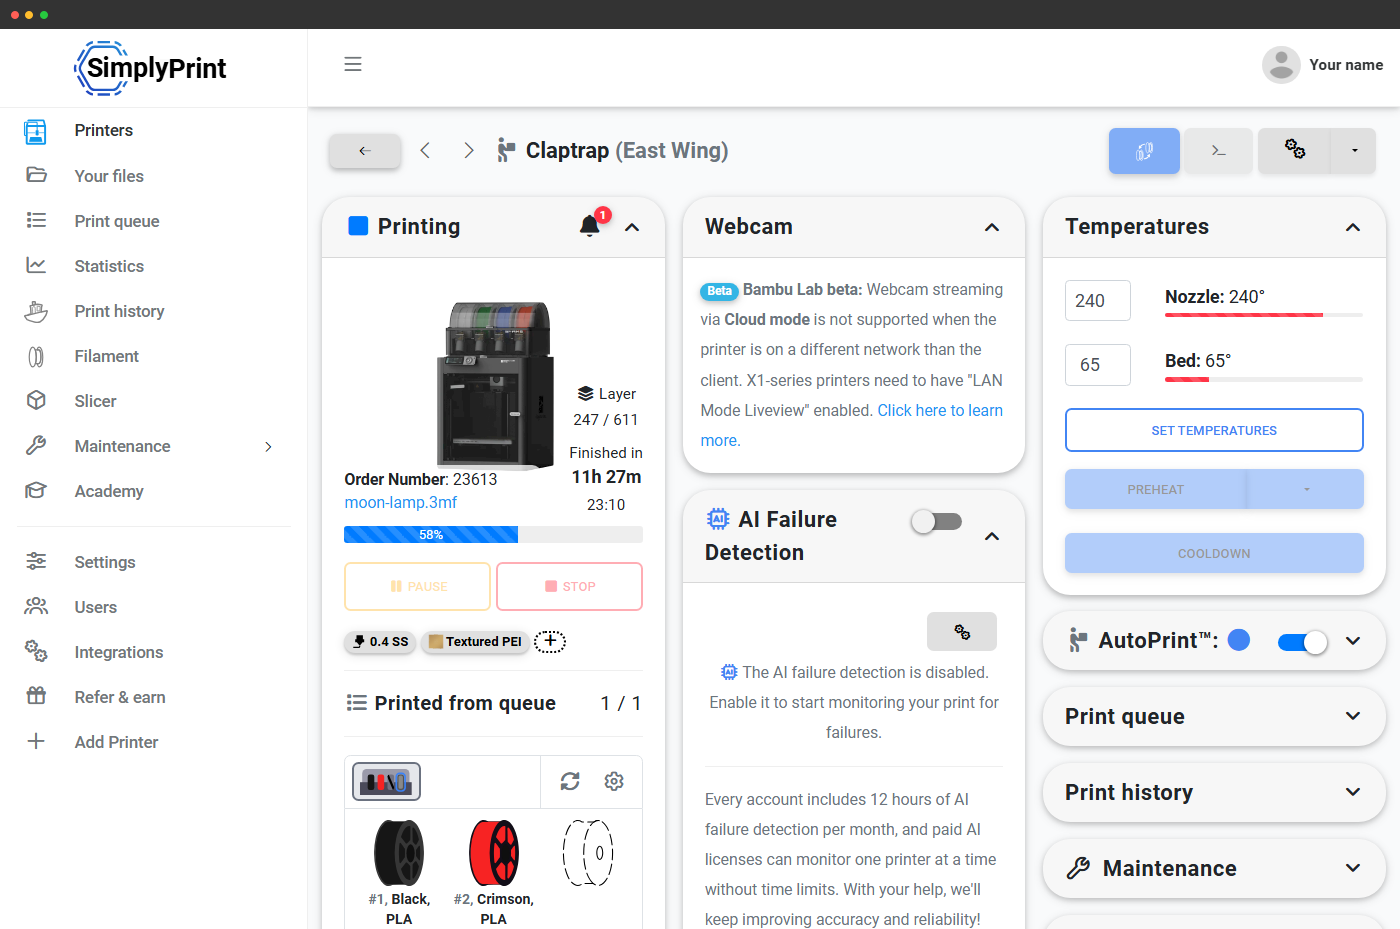Click the bed temperature input field
The width and height of the screenshot is (1400, 929).
[1098, 365]
